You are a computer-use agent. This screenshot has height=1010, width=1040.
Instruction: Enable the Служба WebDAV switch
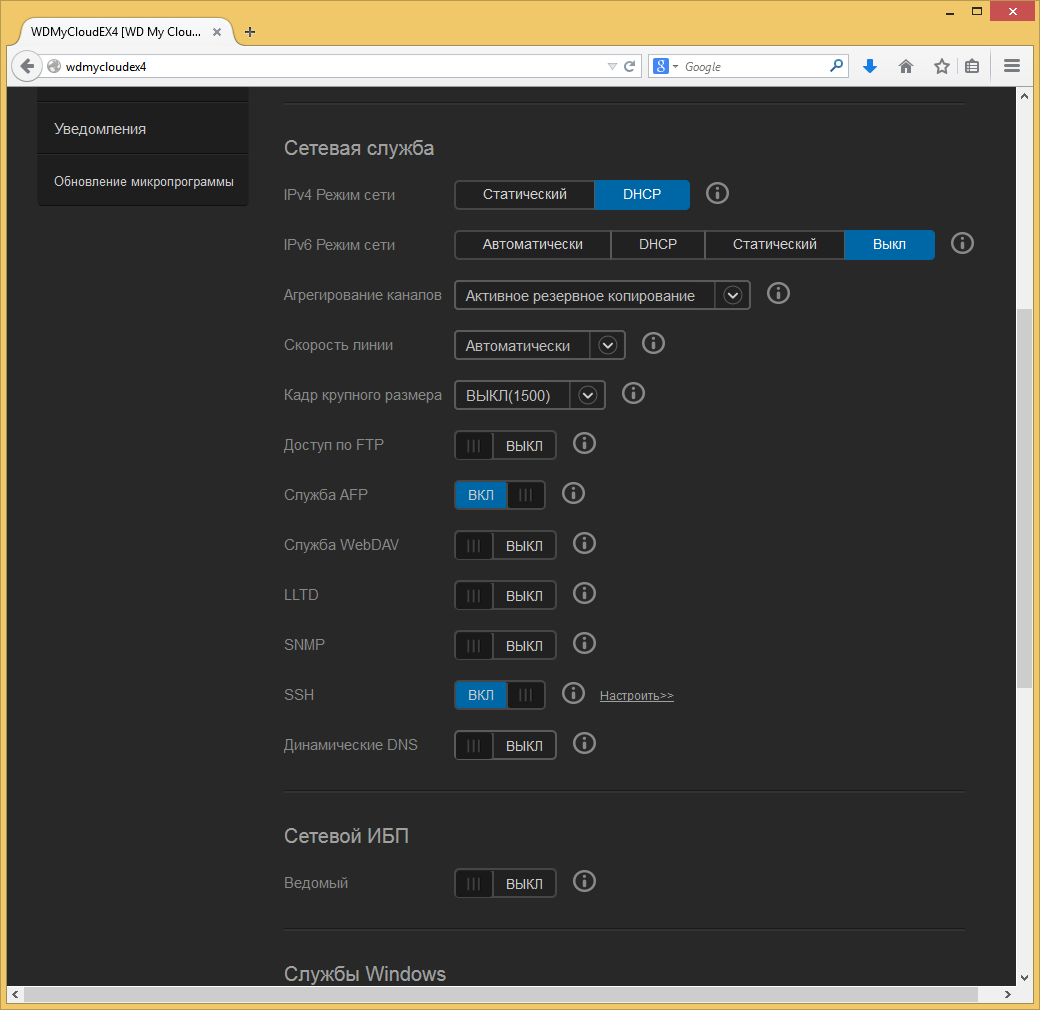[505, 545]
